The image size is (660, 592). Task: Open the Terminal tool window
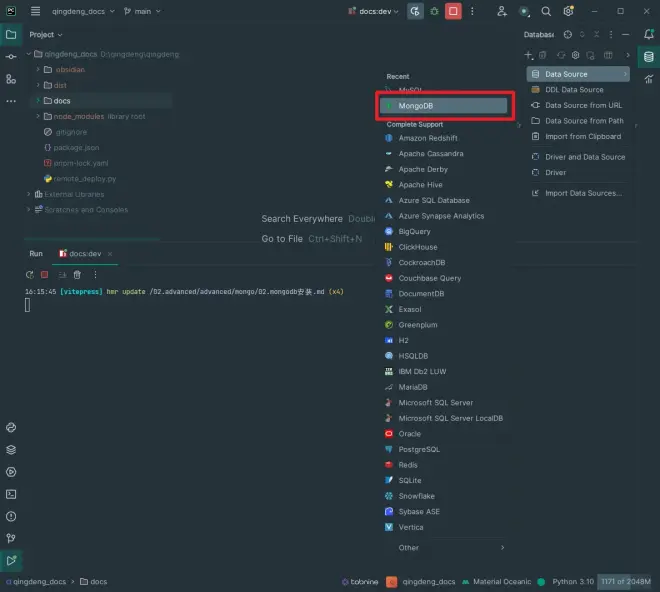click(x=11, y=494)
